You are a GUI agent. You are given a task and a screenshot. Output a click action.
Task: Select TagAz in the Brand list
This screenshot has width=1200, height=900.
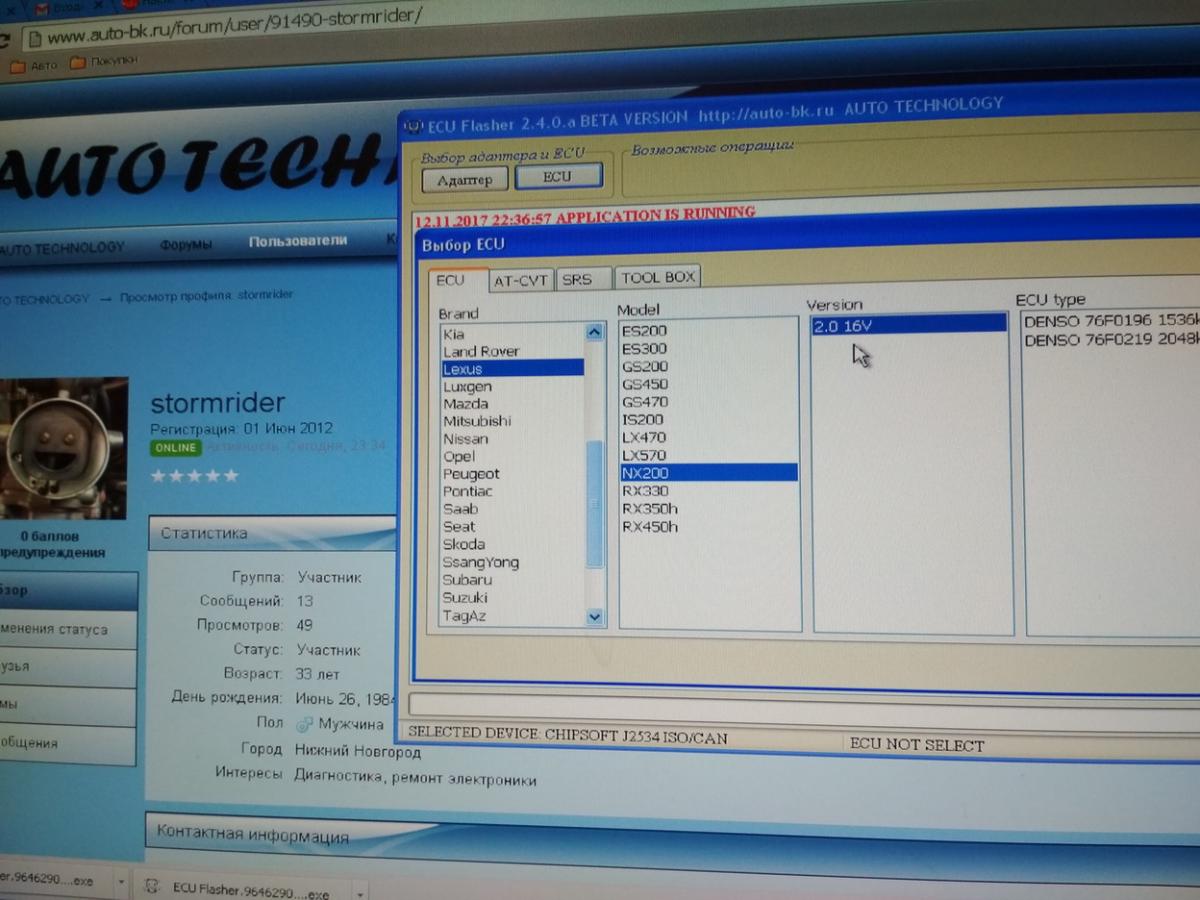click(464, 615)
